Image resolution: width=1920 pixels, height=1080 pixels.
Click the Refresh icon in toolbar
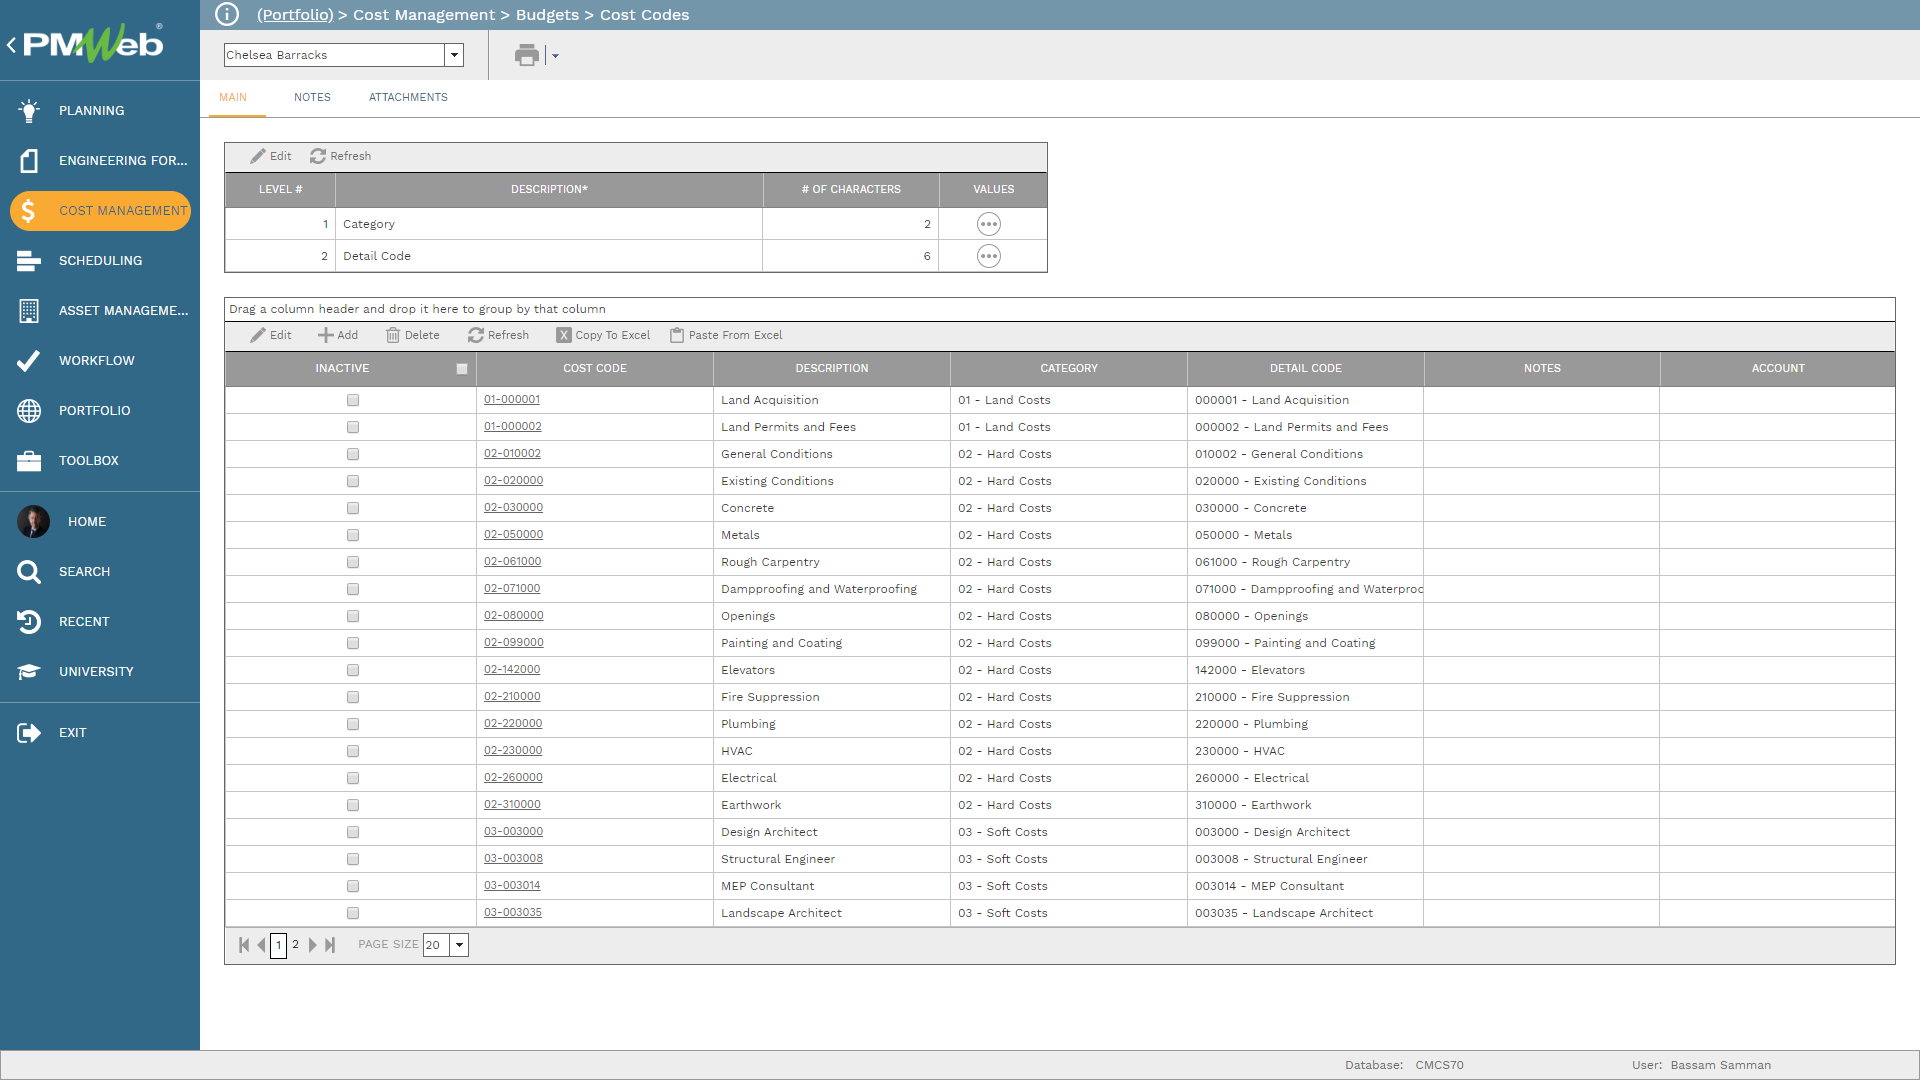tap(318, 156)
